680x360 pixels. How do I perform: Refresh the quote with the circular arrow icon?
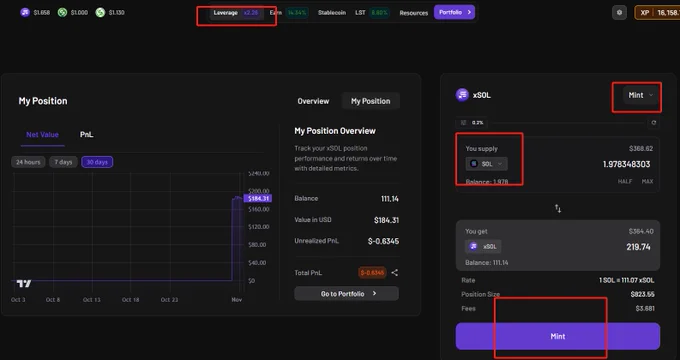tap(654, 123)
